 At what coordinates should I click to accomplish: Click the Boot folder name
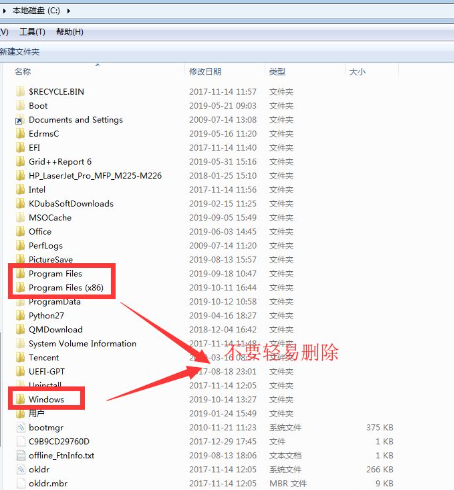point(38,106)
